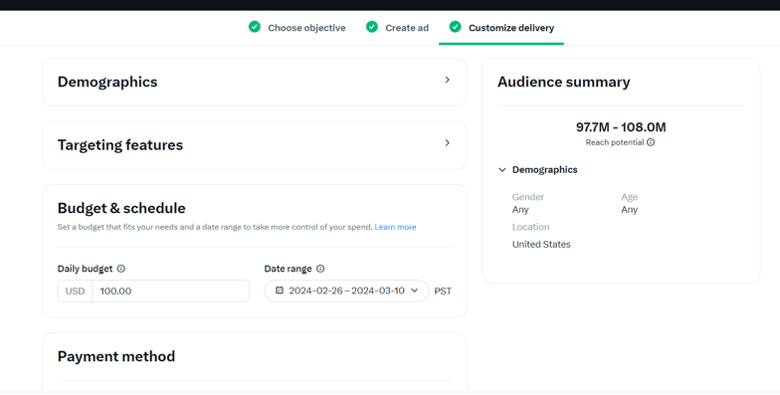The image size is (780, 395).
Task: Show Date range info tooltip icon
Action: click(320, 269)
